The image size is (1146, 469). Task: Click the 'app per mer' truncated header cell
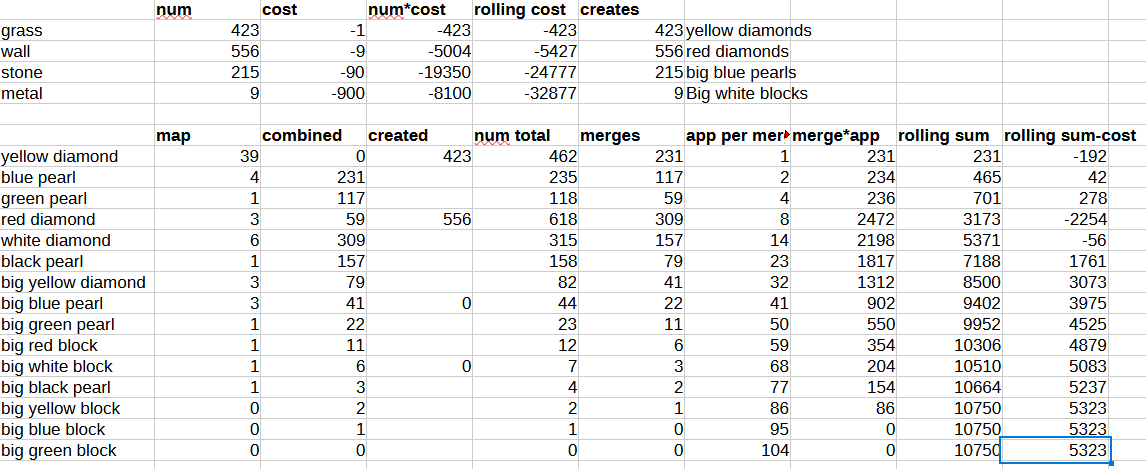[x=737, y=135]
